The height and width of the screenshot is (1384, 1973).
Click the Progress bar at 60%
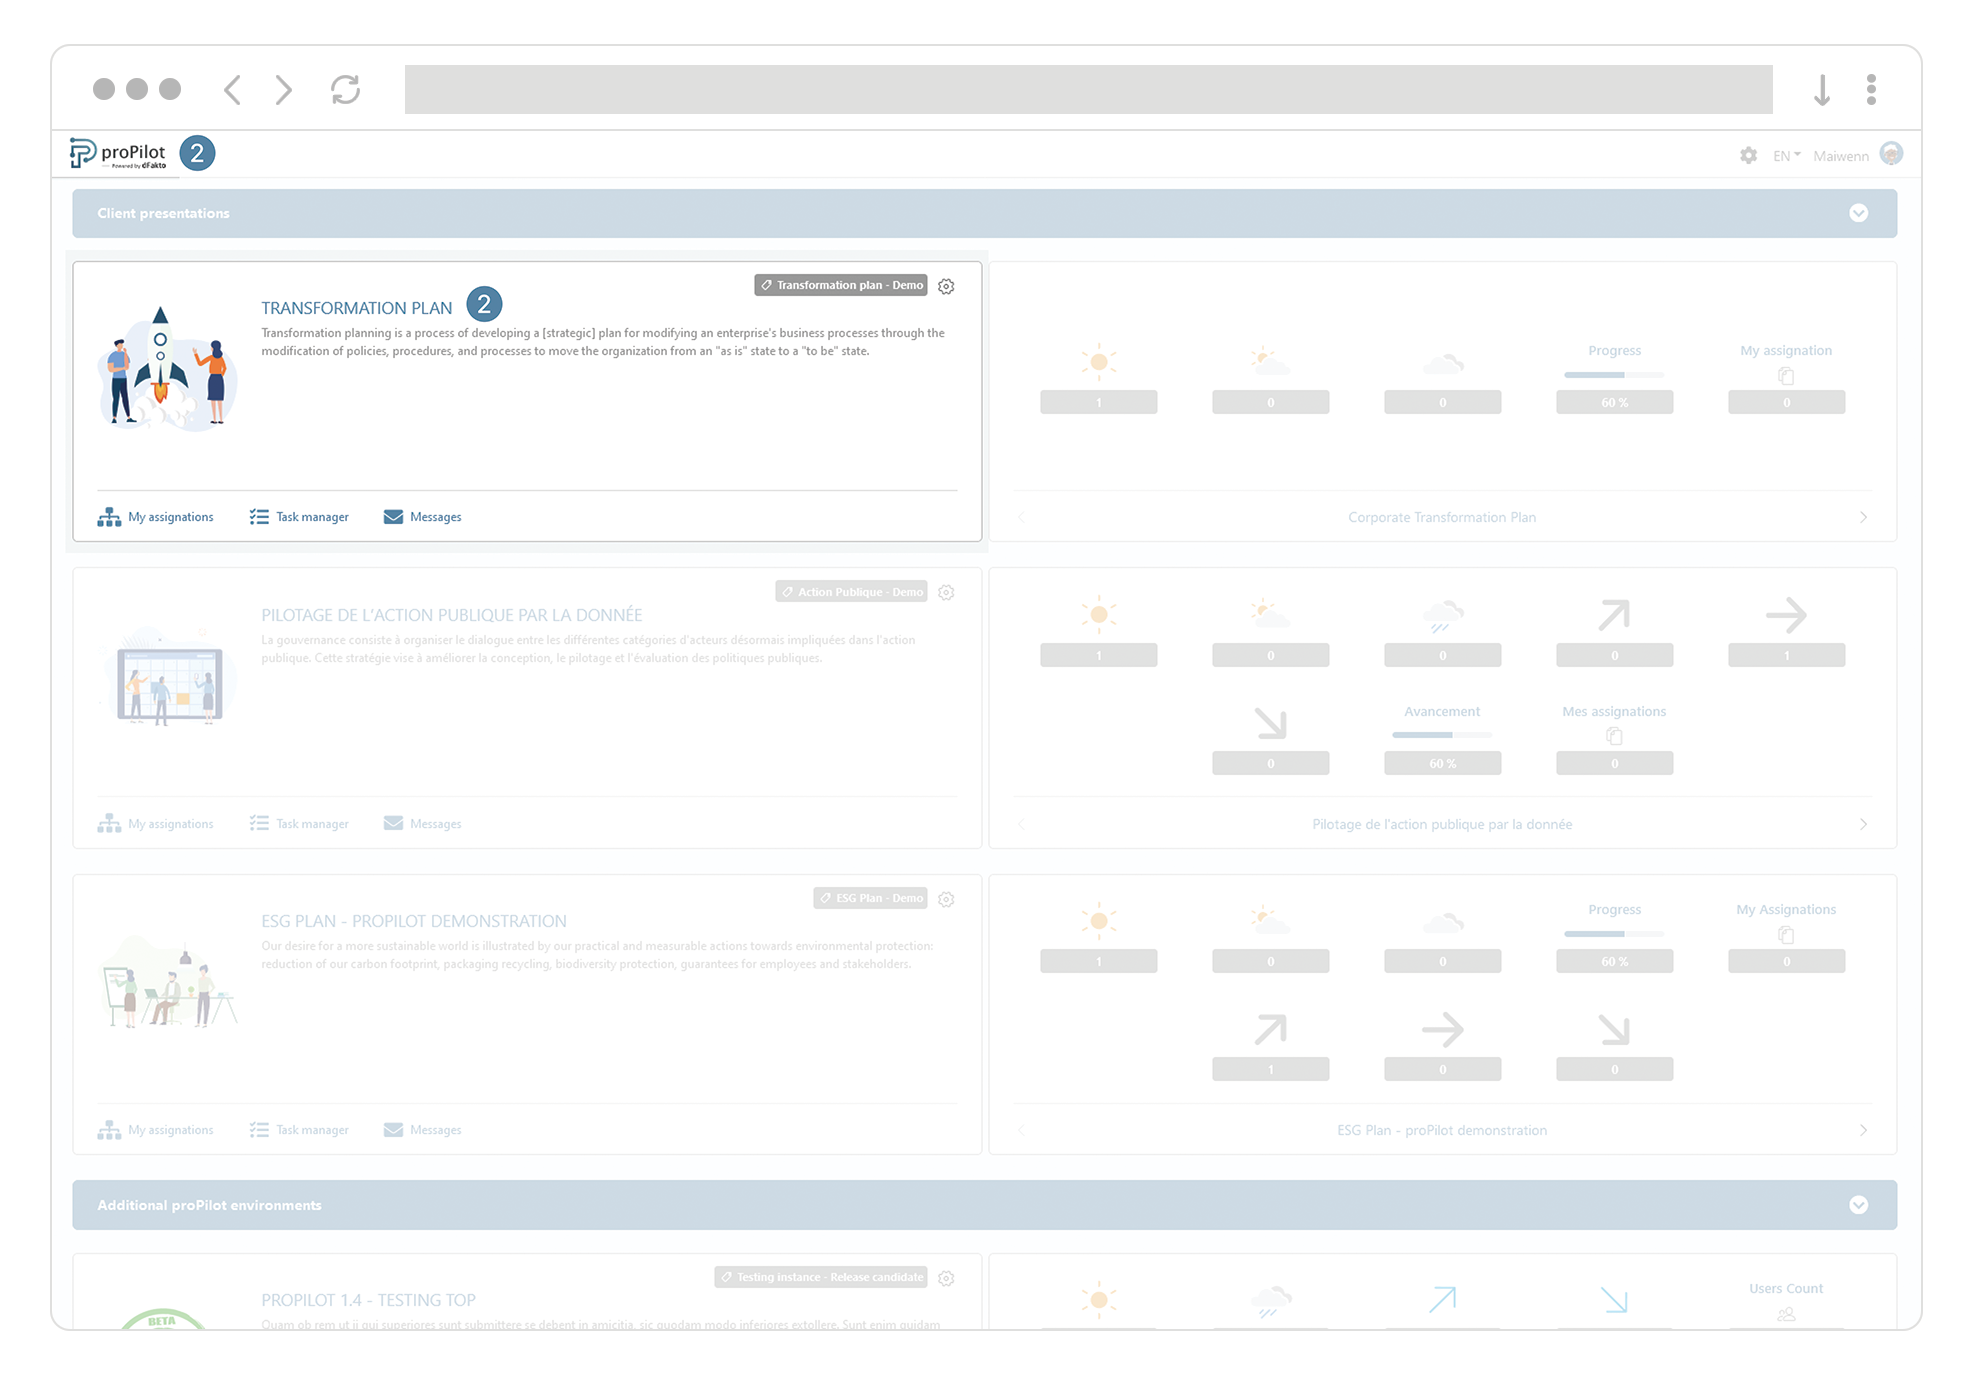click(x=1613, y=375)
